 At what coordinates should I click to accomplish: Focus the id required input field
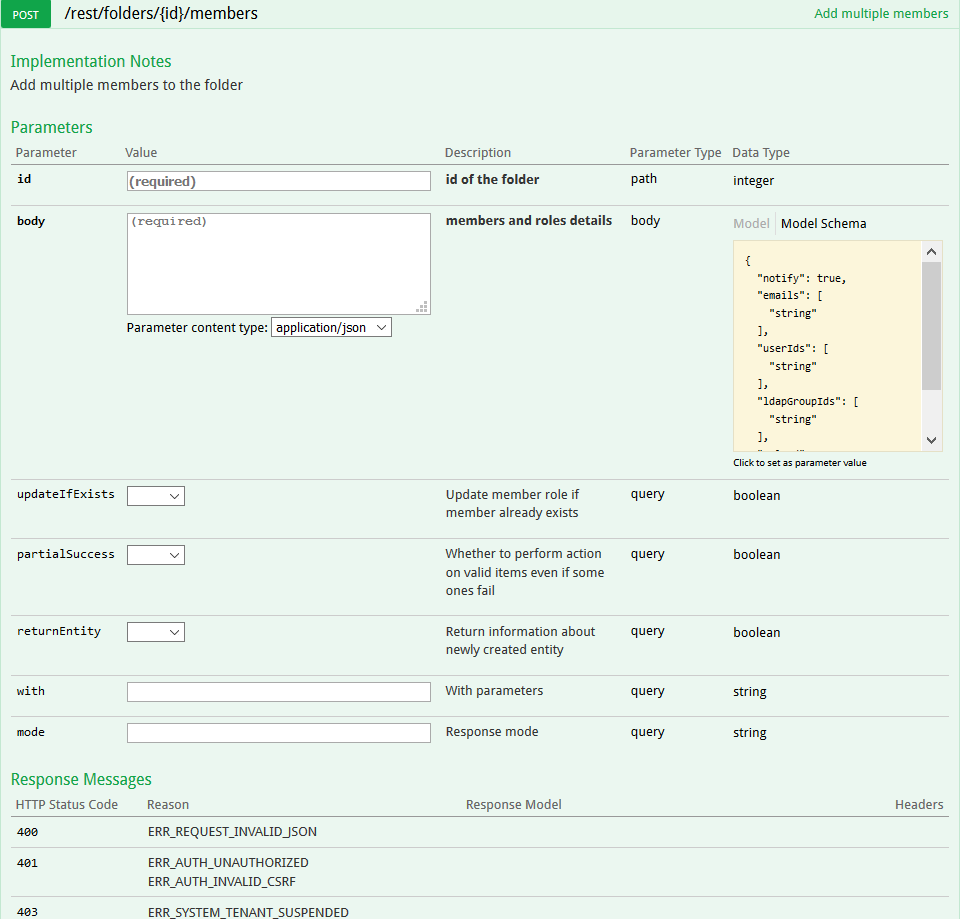tap(278, 181)
